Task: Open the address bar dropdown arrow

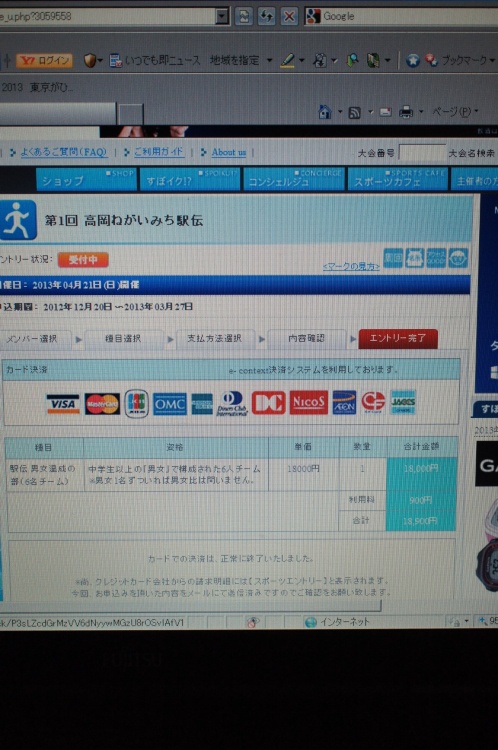Action: [x=222, y=17]
